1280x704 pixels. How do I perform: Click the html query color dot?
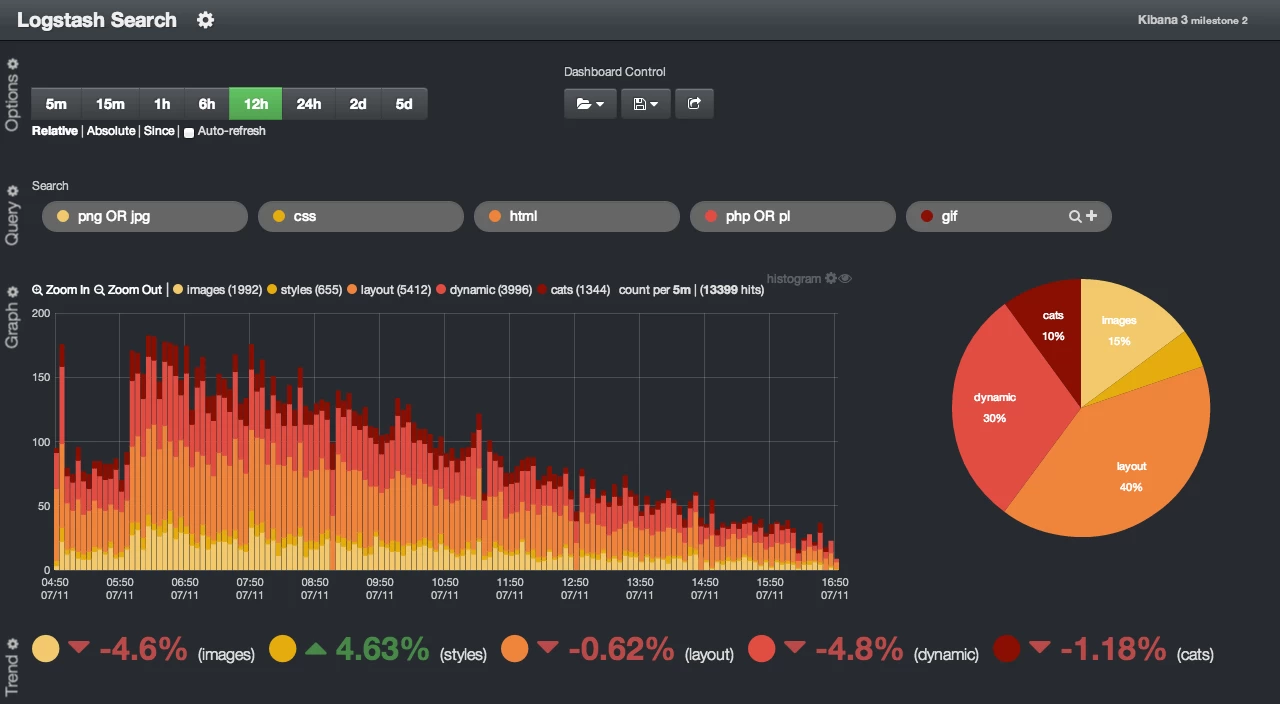coord(495,216)
